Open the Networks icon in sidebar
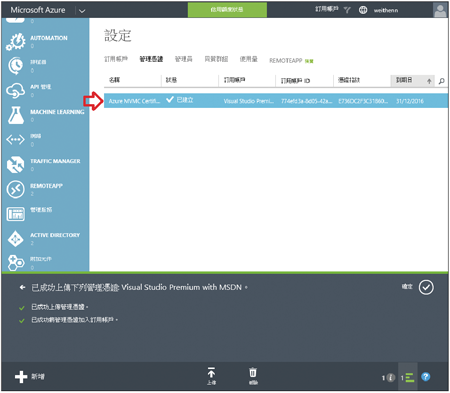Image resolution: width=450 pixels, height=393 pixels. click(15, 140)
